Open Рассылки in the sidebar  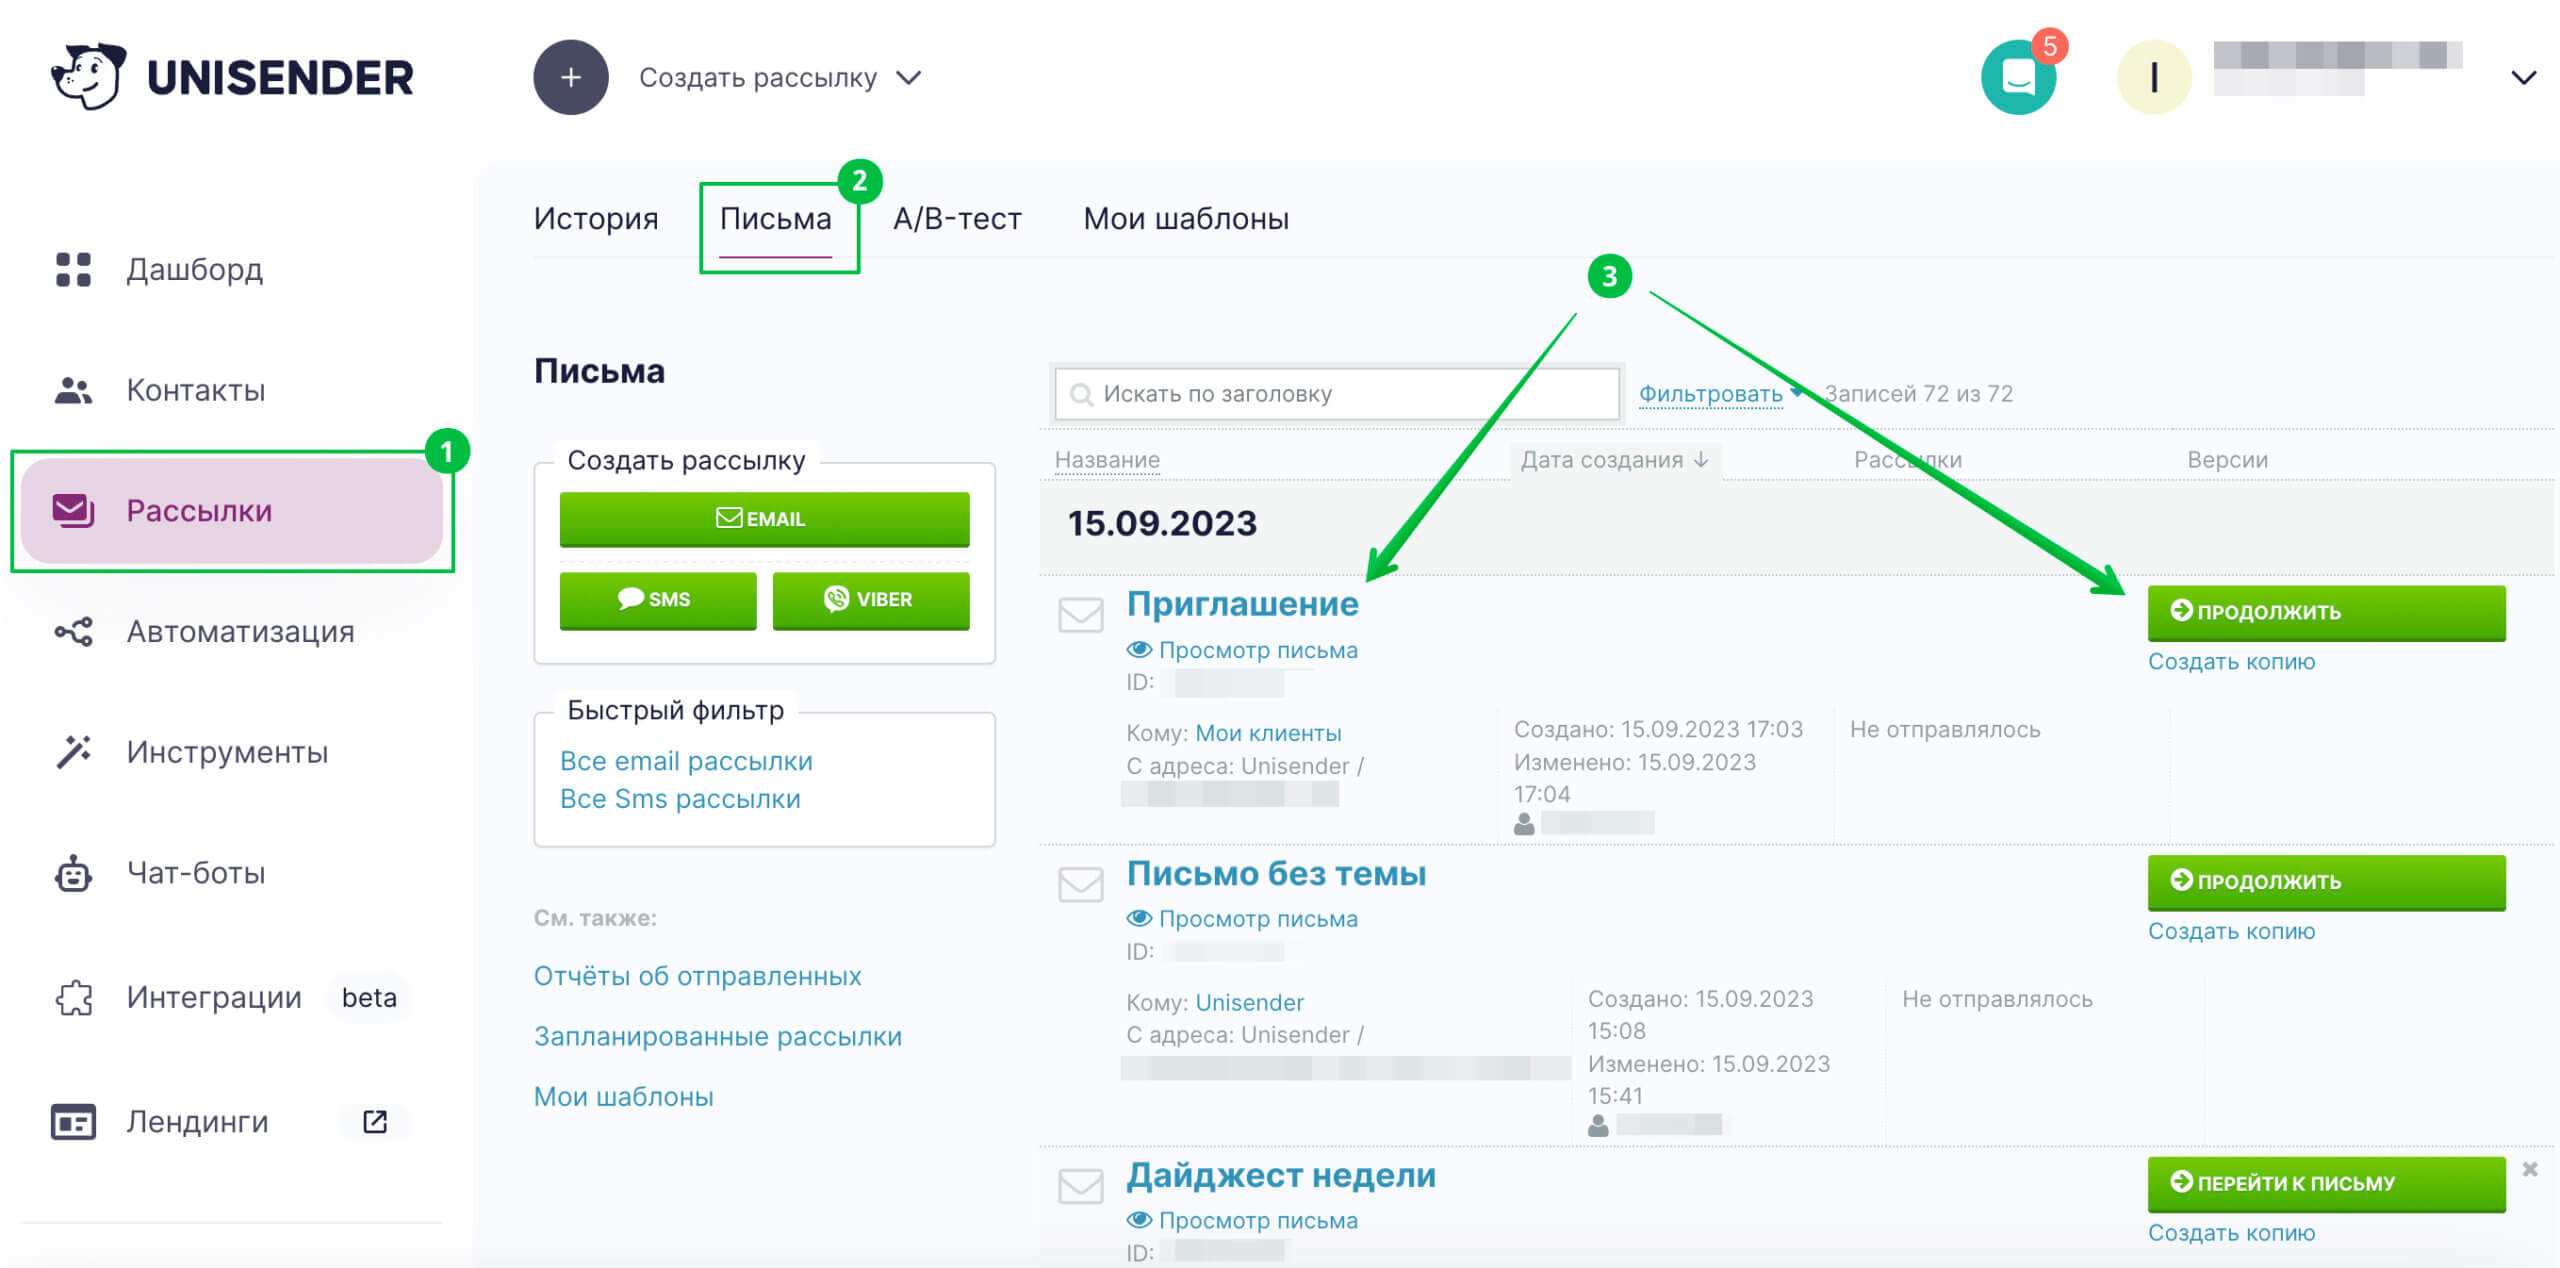(232, 510)
